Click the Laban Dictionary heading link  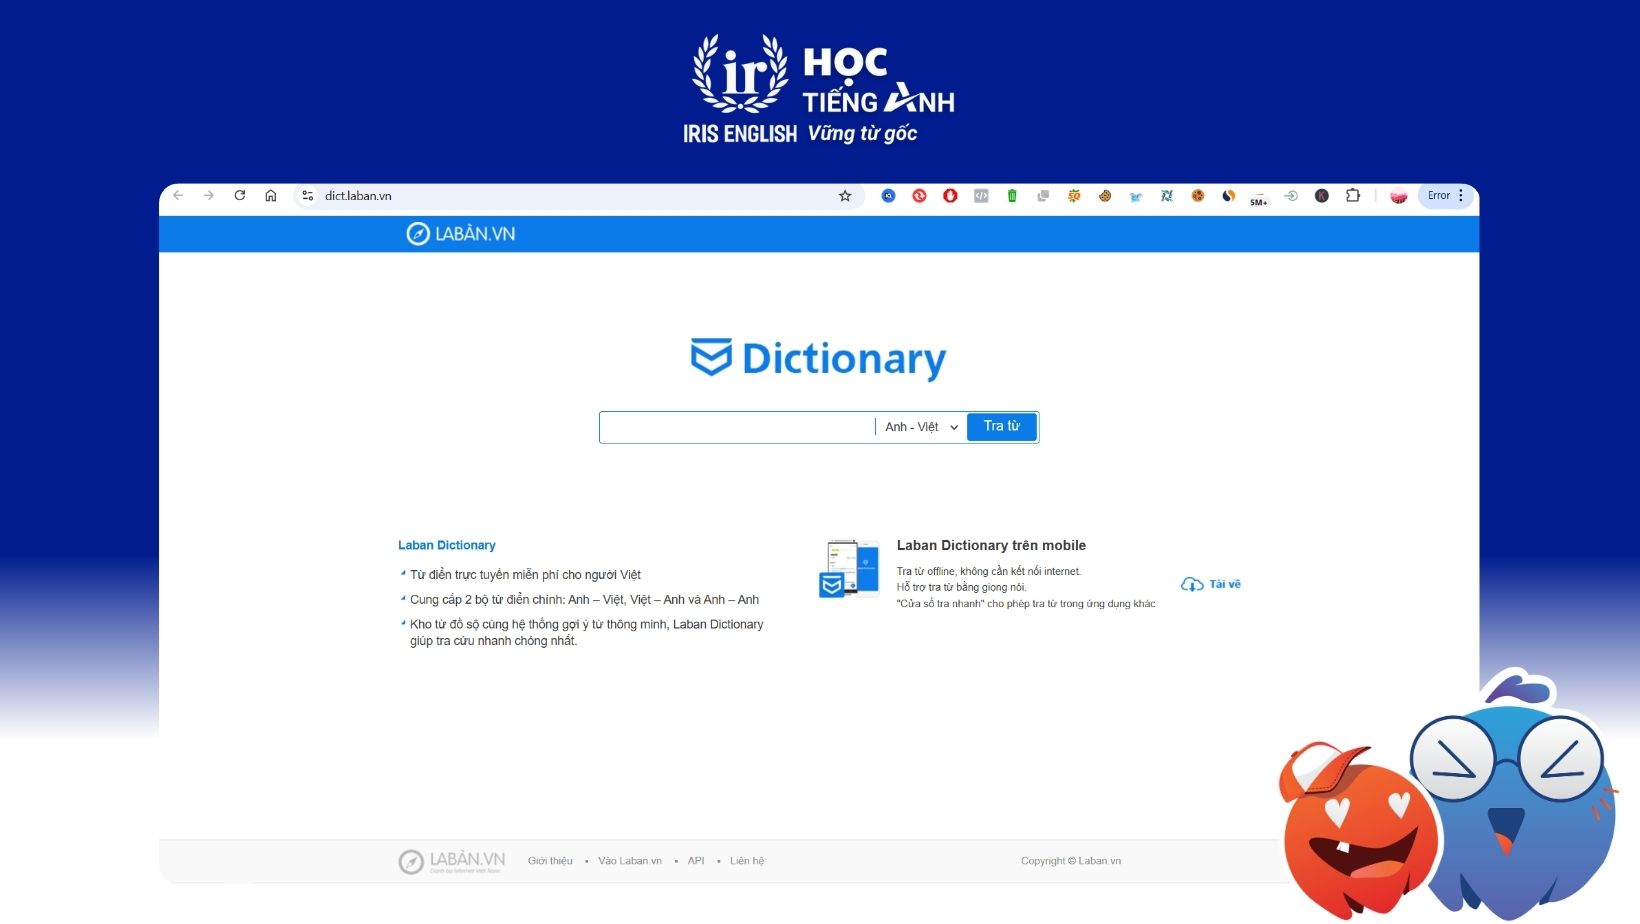tap(447, 545)
